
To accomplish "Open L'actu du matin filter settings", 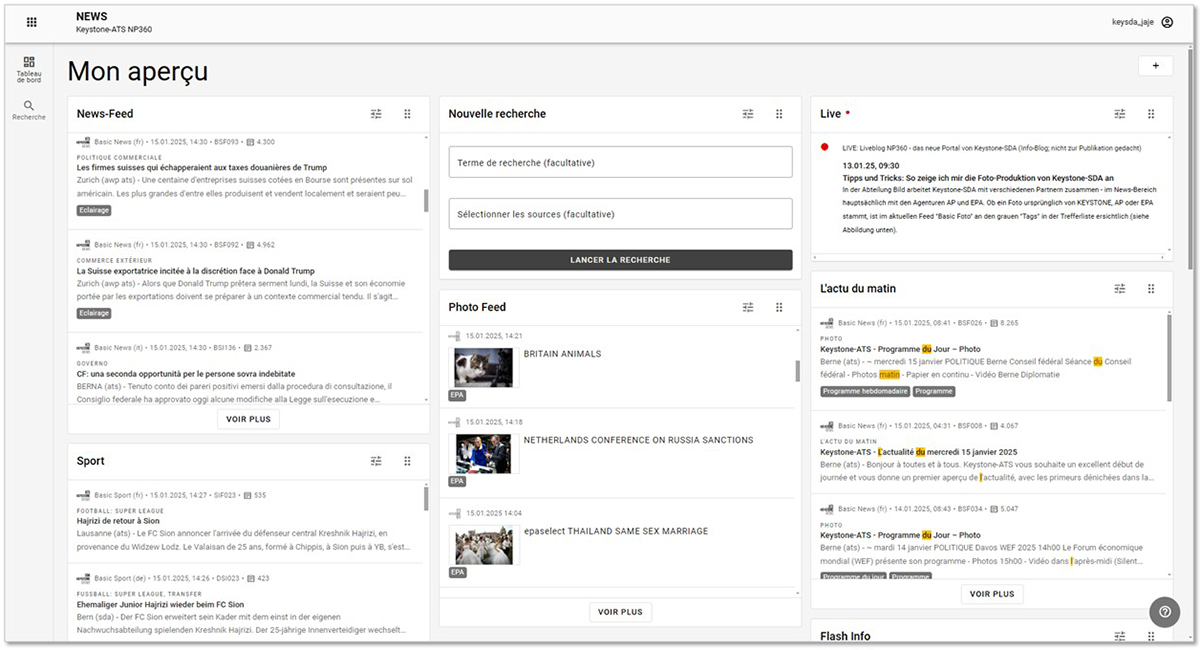I will pos(1120,288).
